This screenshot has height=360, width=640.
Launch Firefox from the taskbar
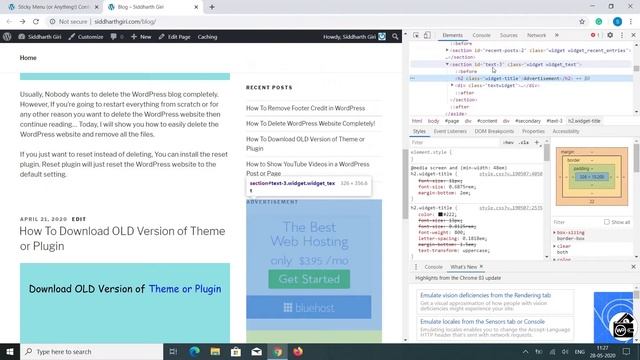pos(298,351)
